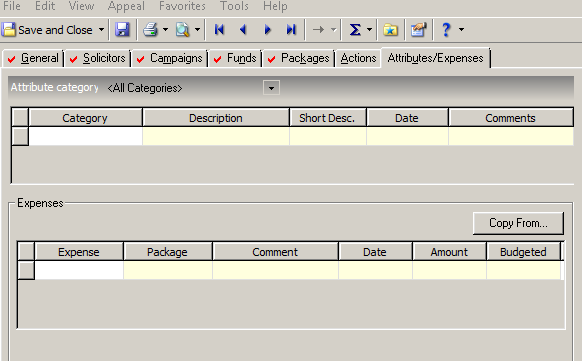
Task: Click the Category column header
Action: (85, 118)
